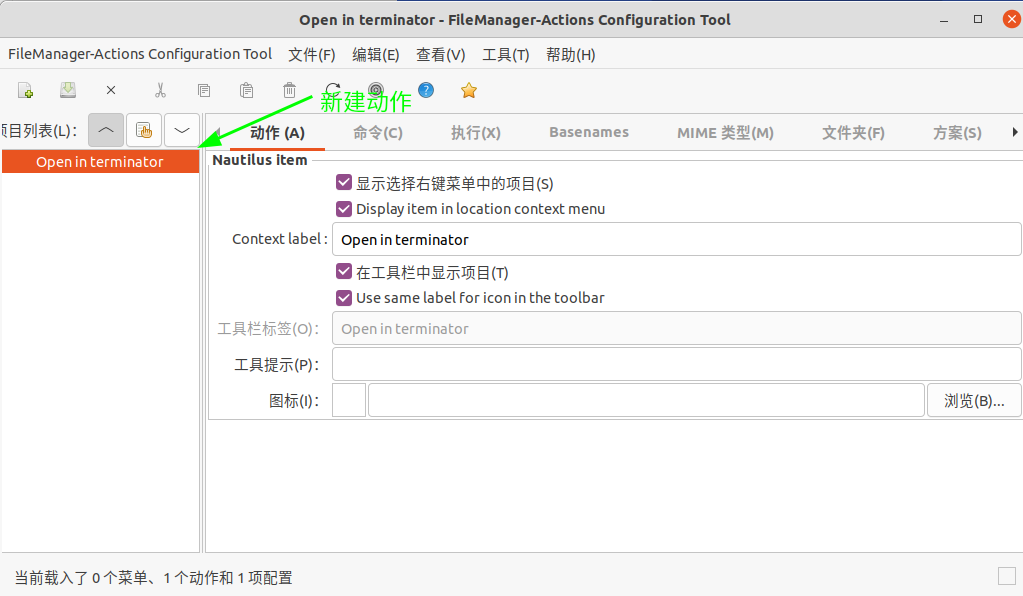Click the 浏览(B)... browse button
Screen dimensions: 1023x596
click(x=974, y=401)
